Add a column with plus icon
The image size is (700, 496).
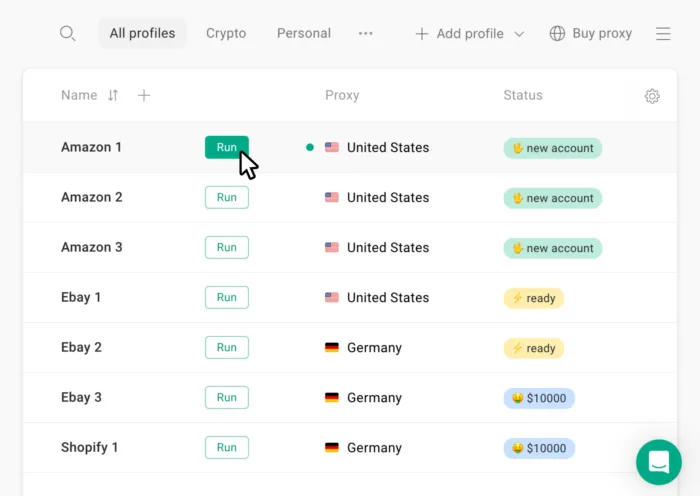tap(144, 95)
